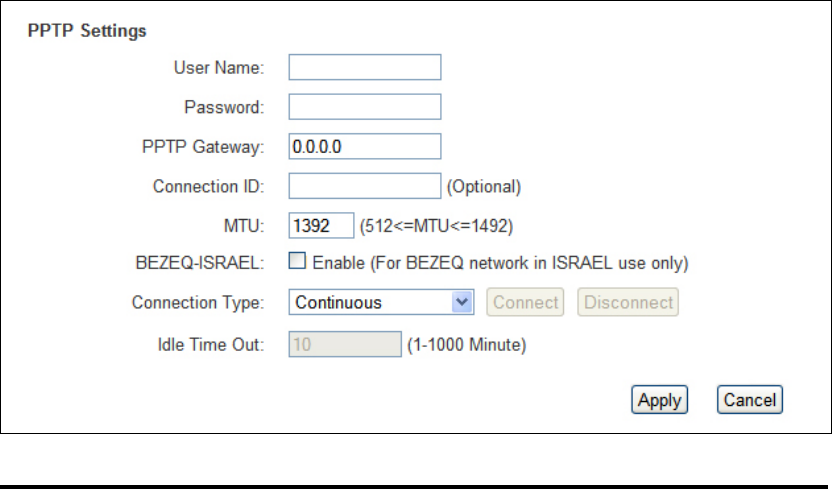Click the greyed-out Disconnect button
832x489 pixels.
pos(628,302)
